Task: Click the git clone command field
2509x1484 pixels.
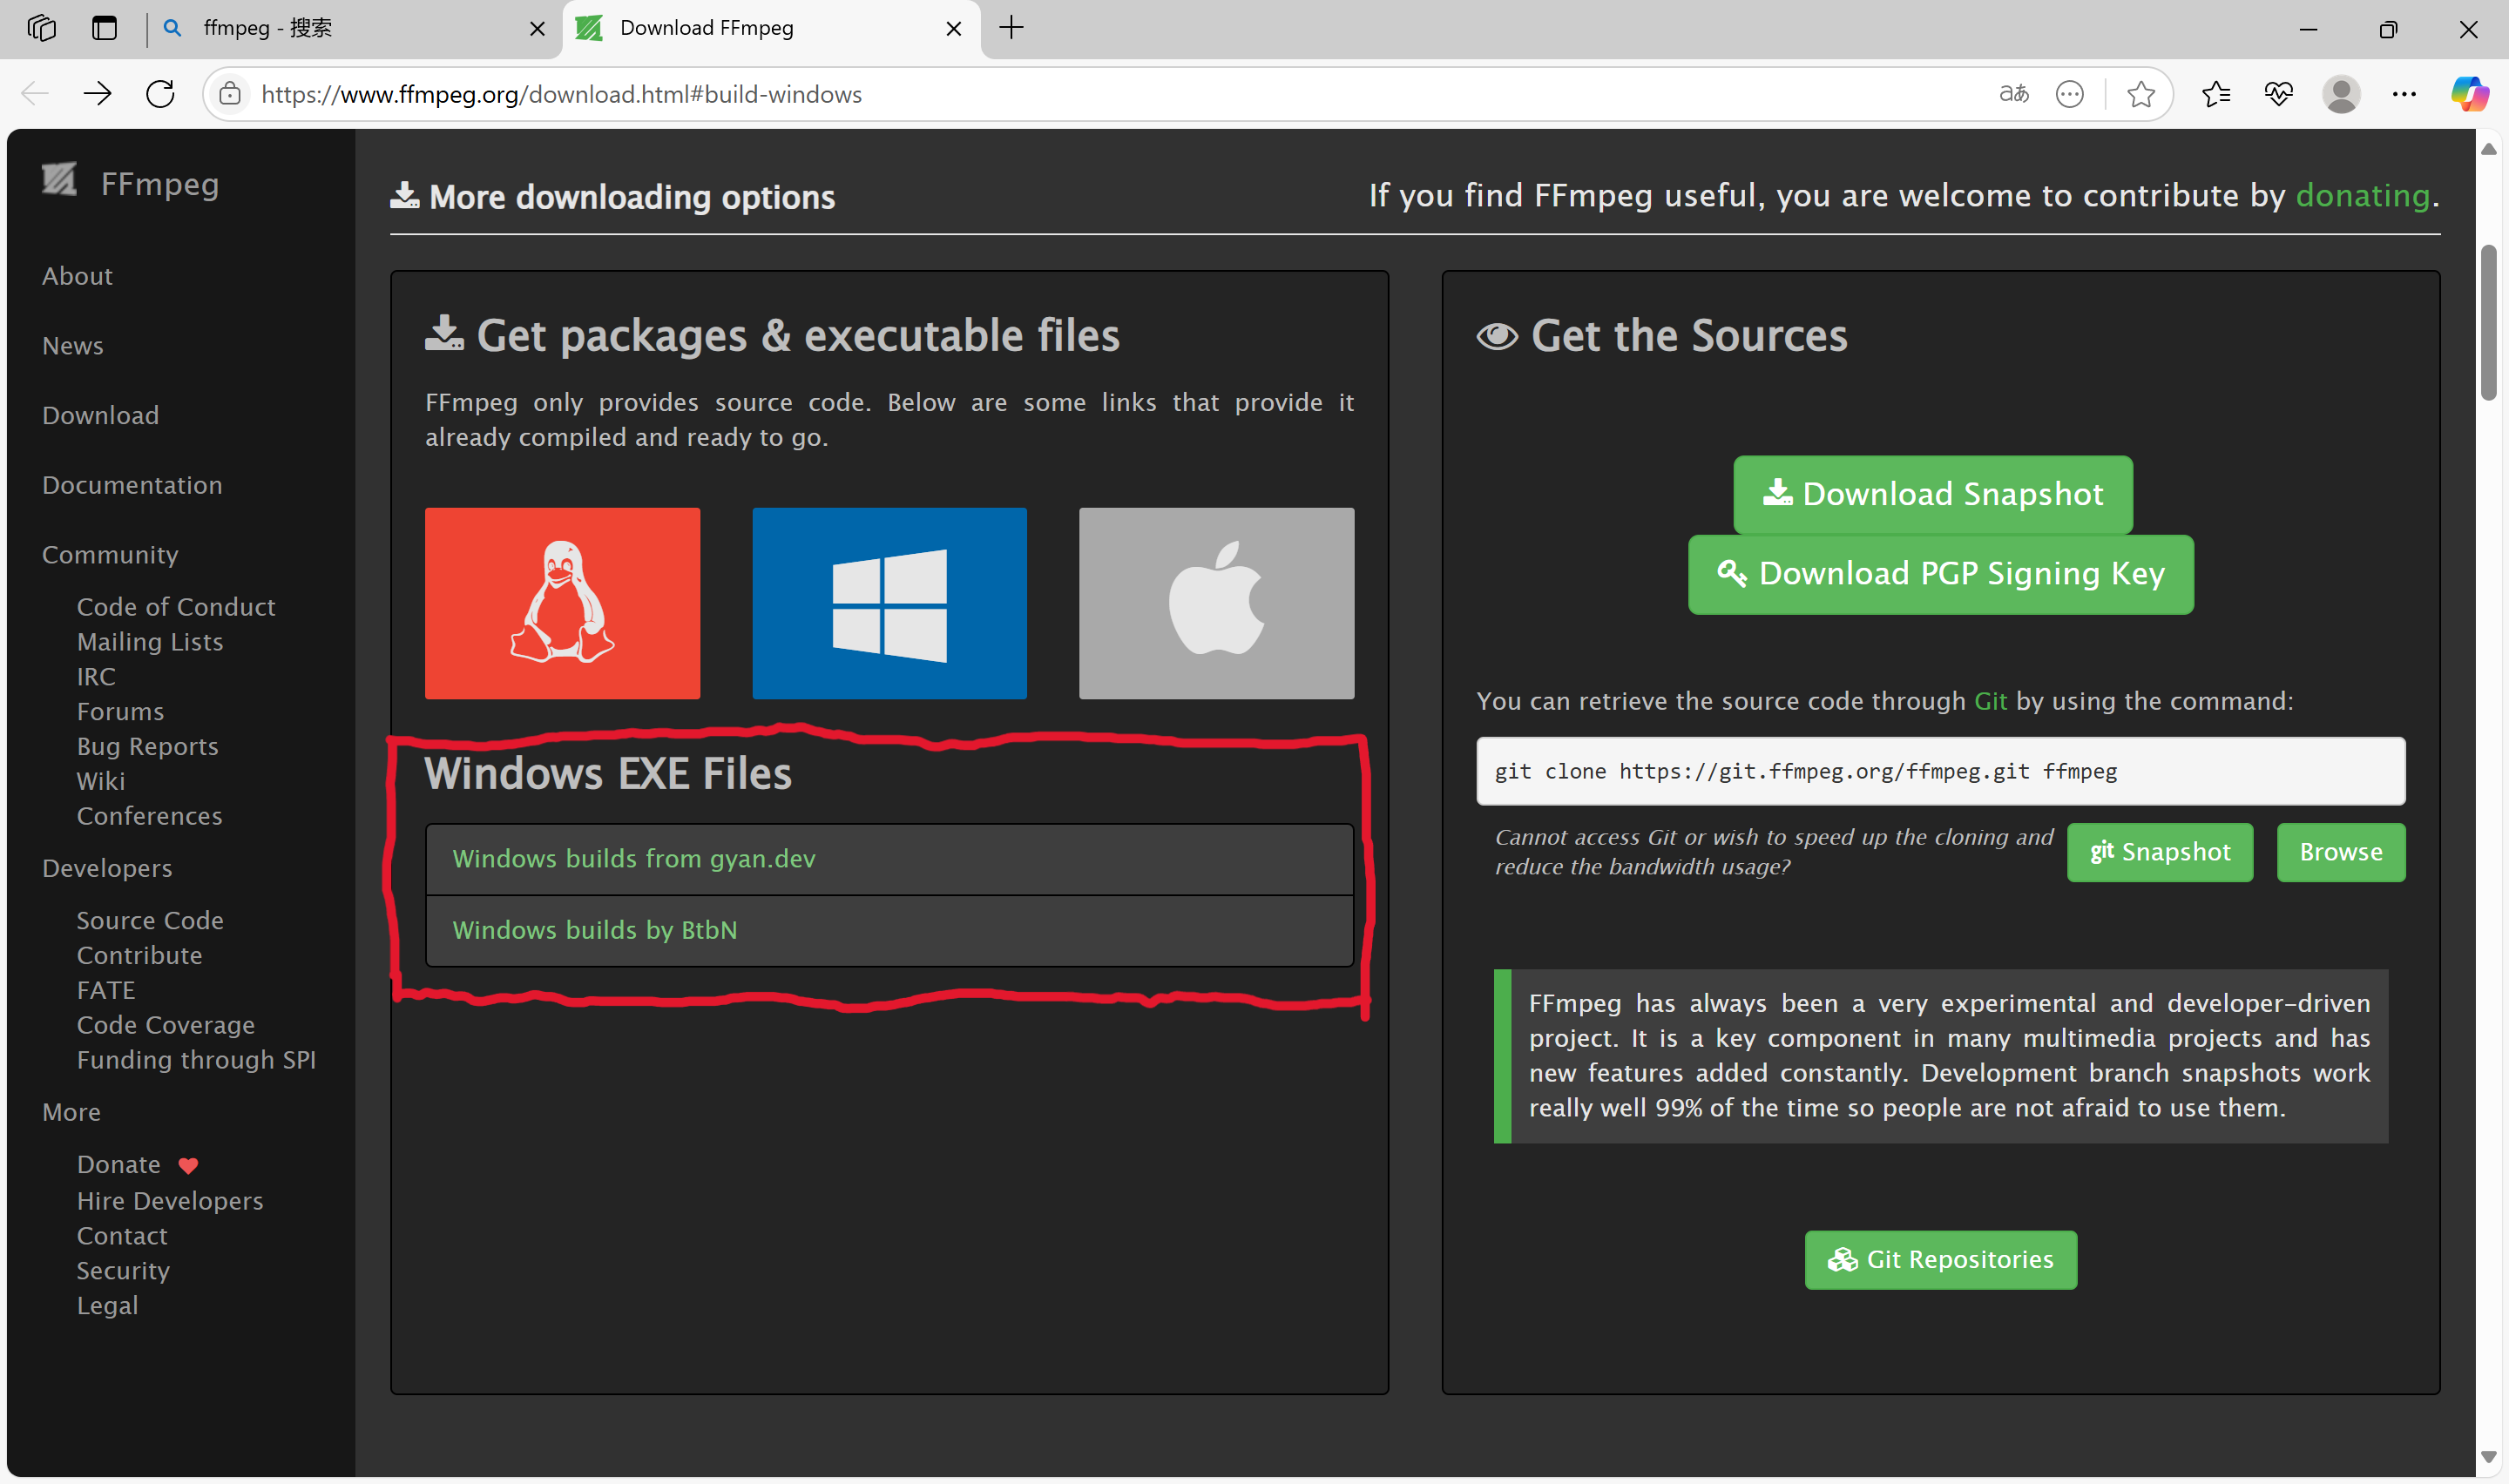Action: tap(1940, 771)
